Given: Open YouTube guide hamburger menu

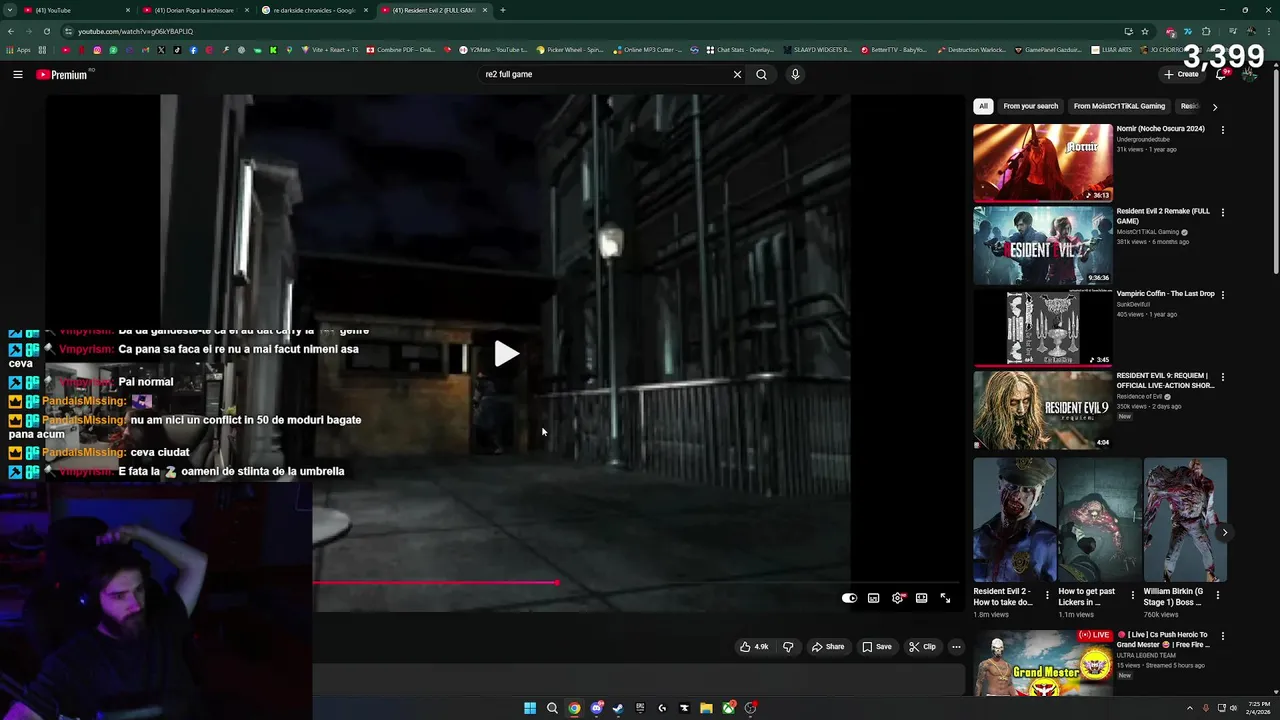Looking at the screenshot, I should pyautogui.click(x=17, y=74).
